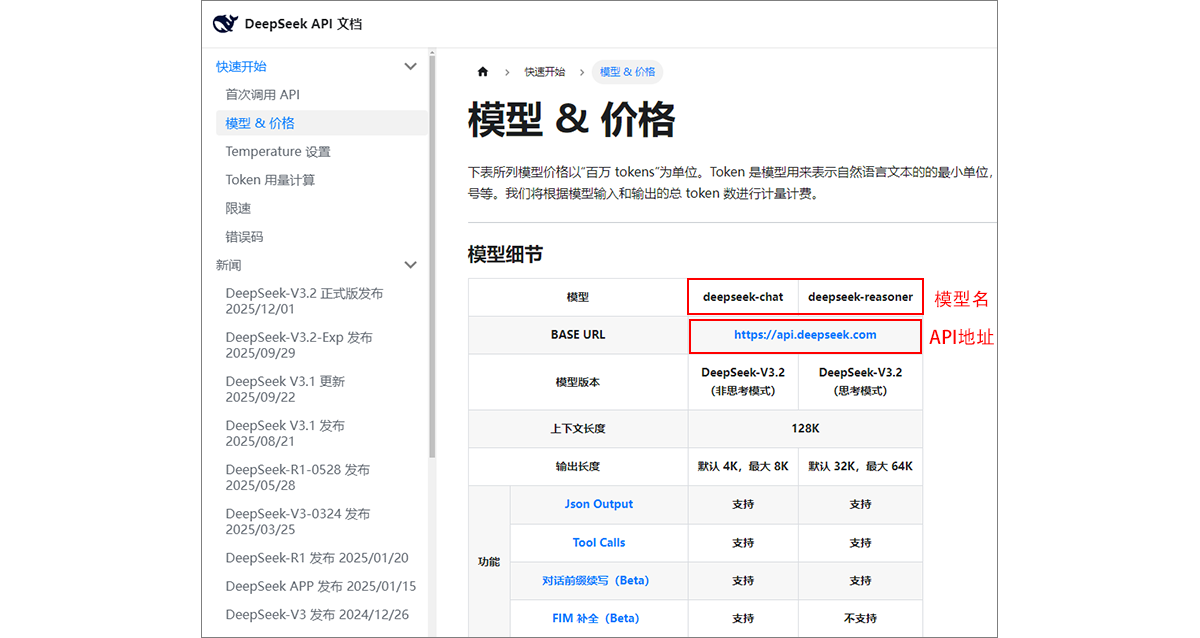Click the DeepSeek whale logo icon
This screenshot has width=1200, height=638.
tap(224, 22)
